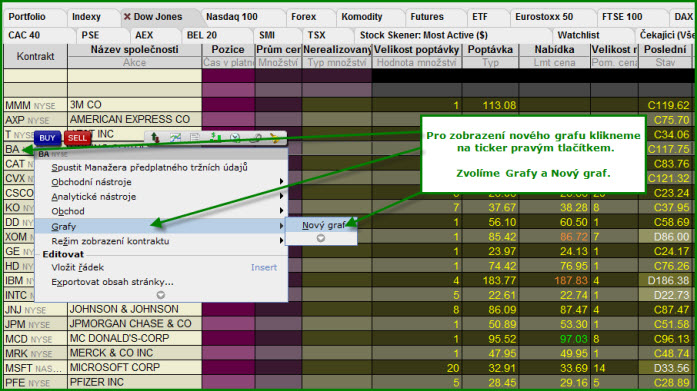Viewport: 697px width, 391px height.
Task: Open the ETF tab
Action: 480,17
